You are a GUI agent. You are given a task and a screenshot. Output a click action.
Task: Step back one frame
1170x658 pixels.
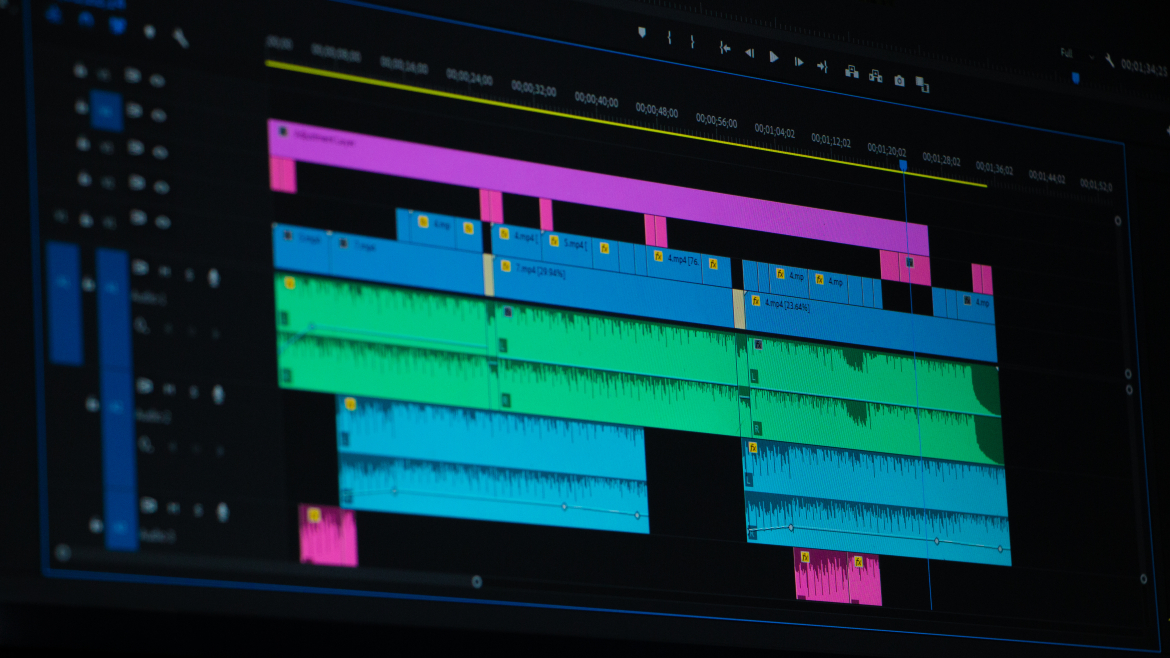point(748,53)
